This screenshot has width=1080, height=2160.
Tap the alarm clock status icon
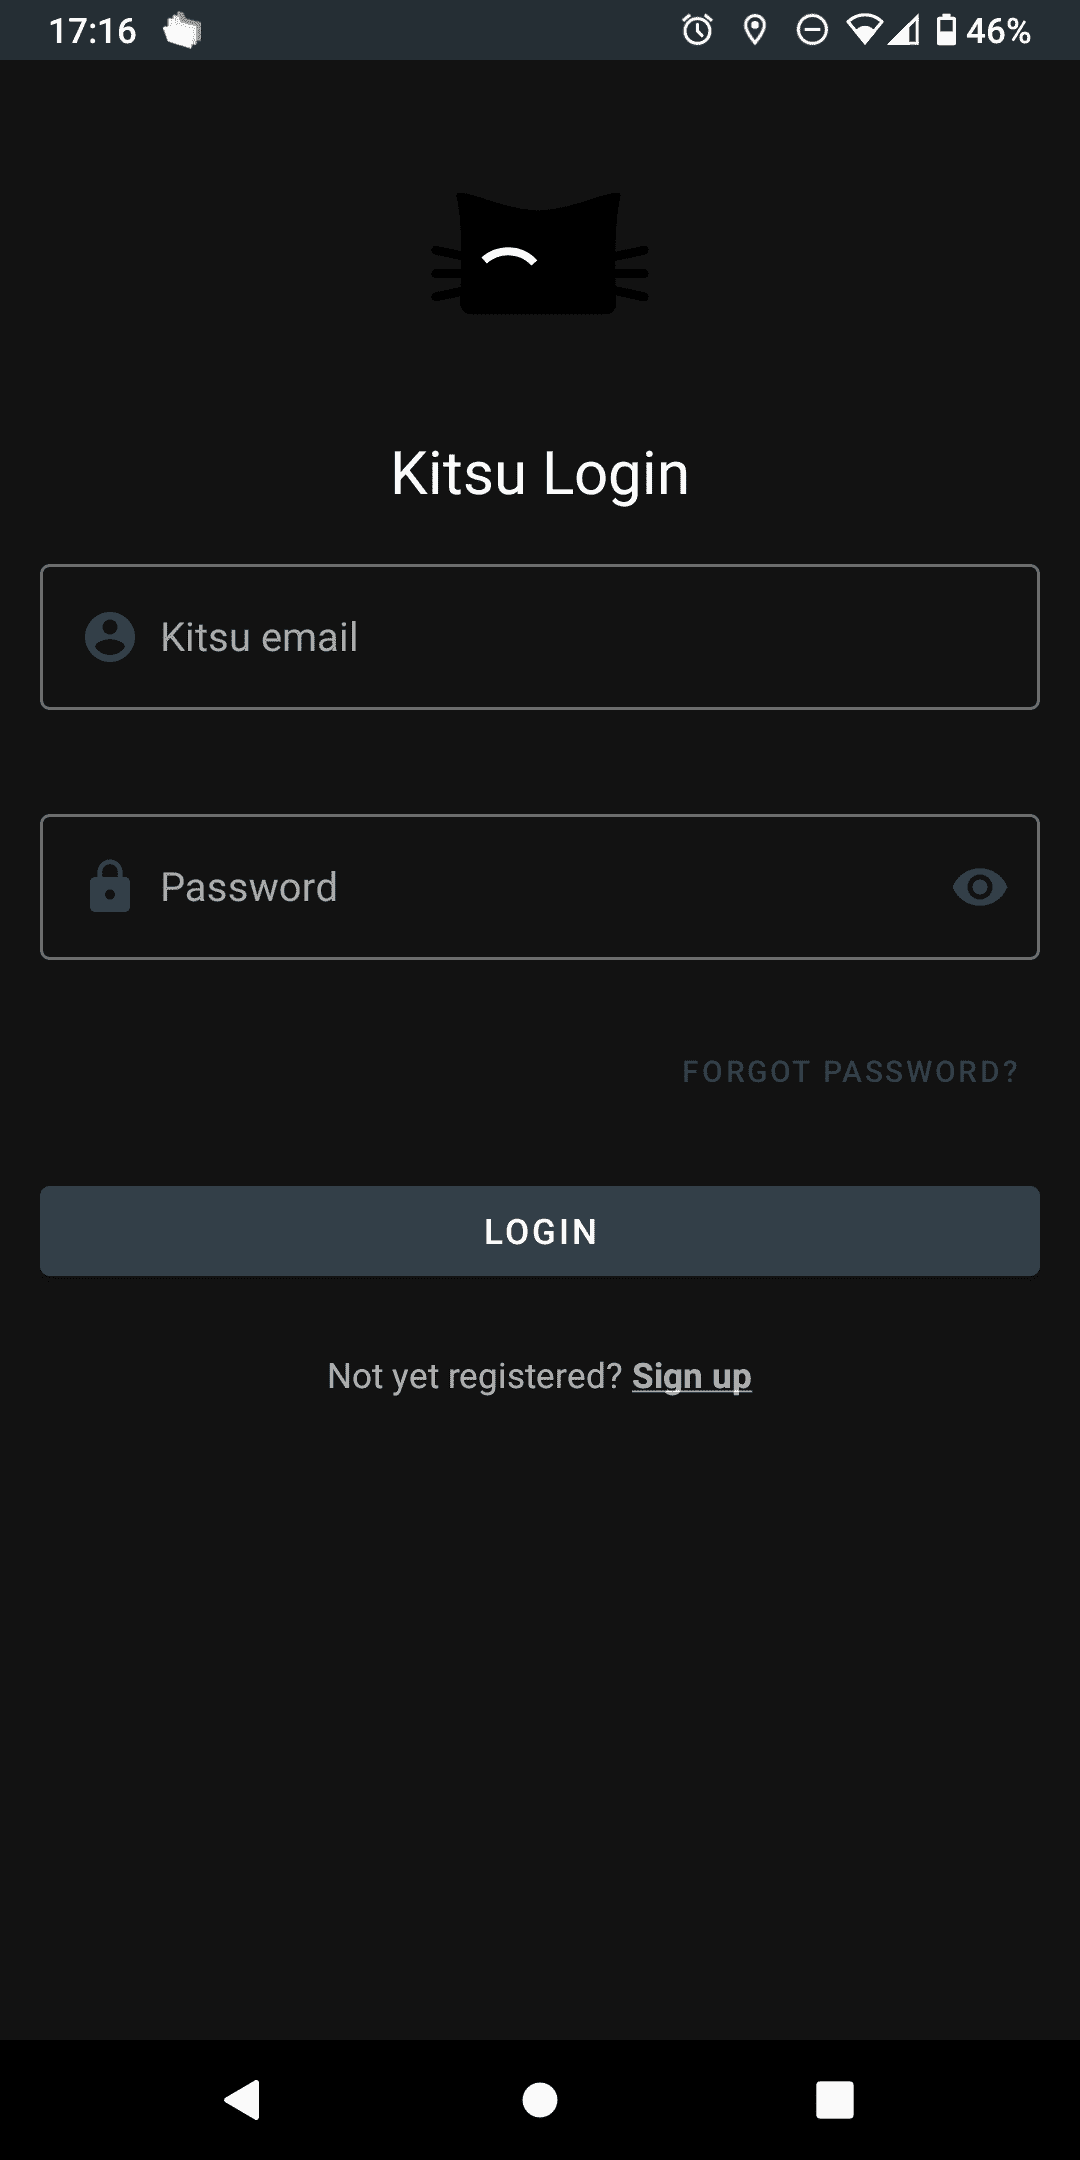click(698, 30)
